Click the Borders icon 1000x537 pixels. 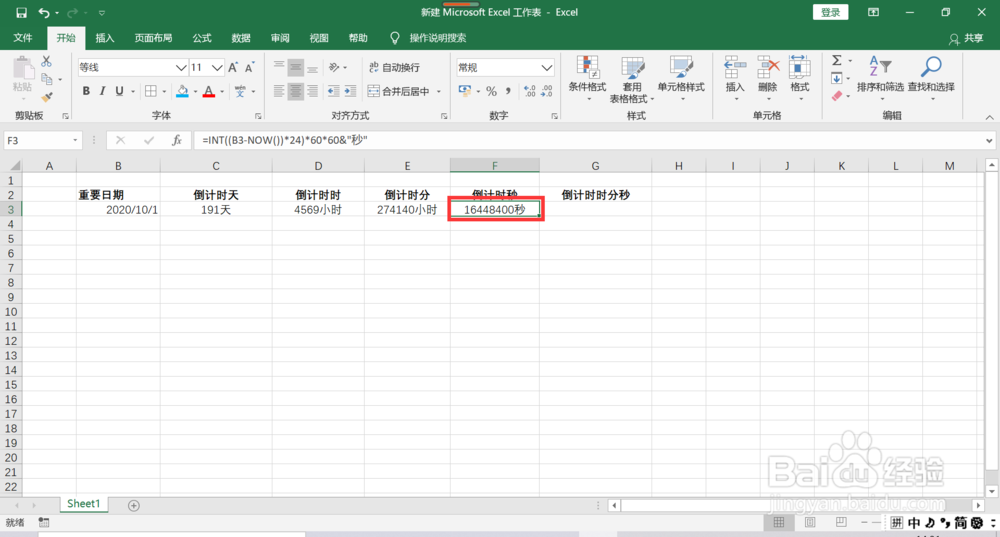click(x=151, y=91)
